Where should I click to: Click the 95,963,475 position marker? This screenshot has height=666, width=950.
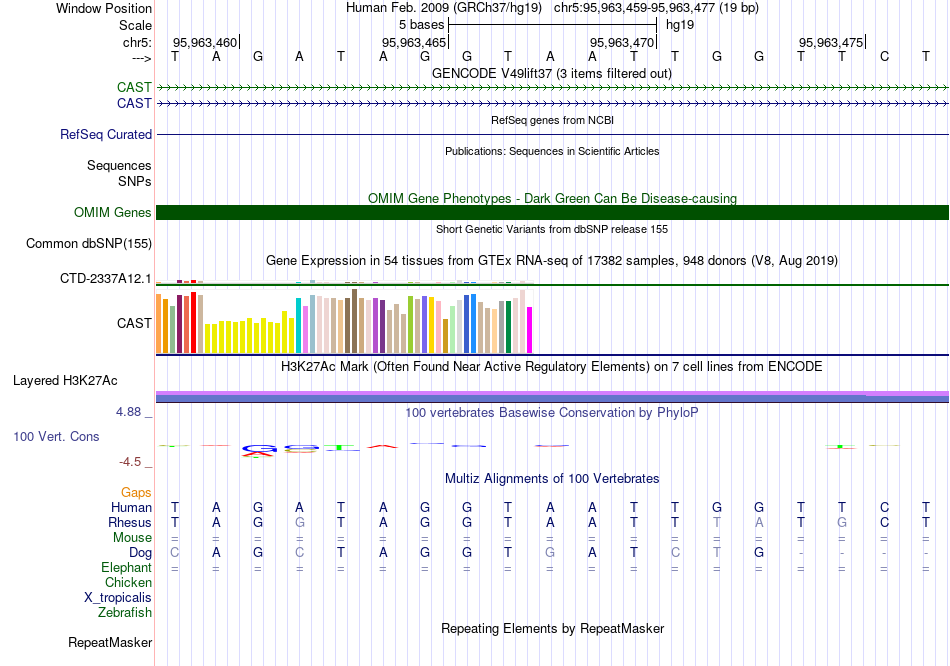pyautogui.click(x=831, y=42)
